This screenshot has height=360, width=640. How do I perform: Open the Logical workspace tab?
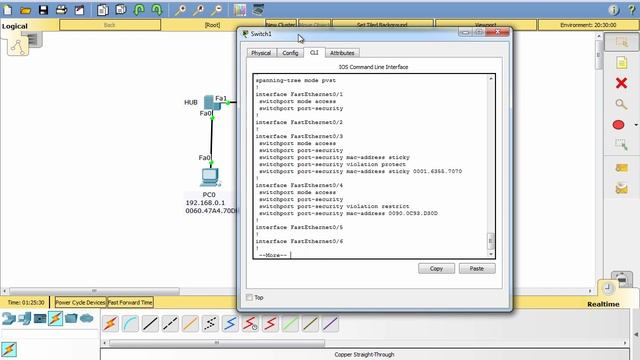tap(15, 26)
